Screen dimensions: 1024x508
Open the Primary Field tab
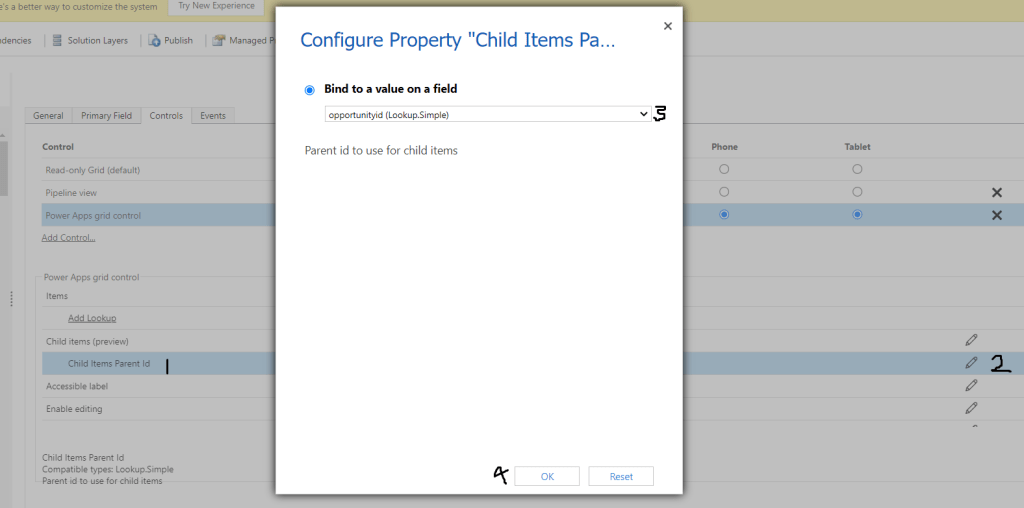pos(106,116)
